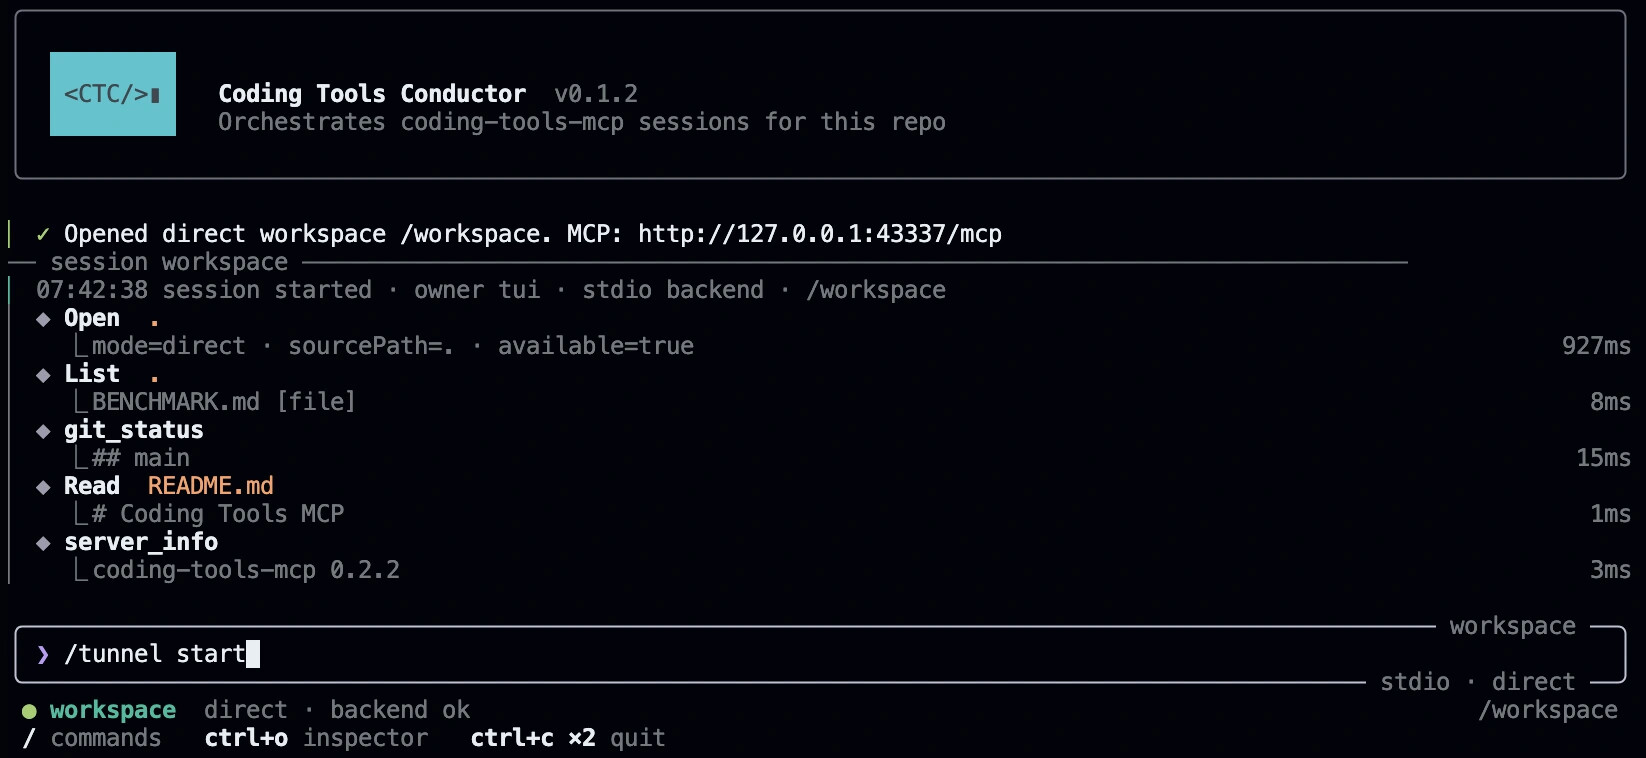The height and width of the screenshot is (758, 1646).
Task: Select the workspace label in status bar
Action: coord(113,710)
